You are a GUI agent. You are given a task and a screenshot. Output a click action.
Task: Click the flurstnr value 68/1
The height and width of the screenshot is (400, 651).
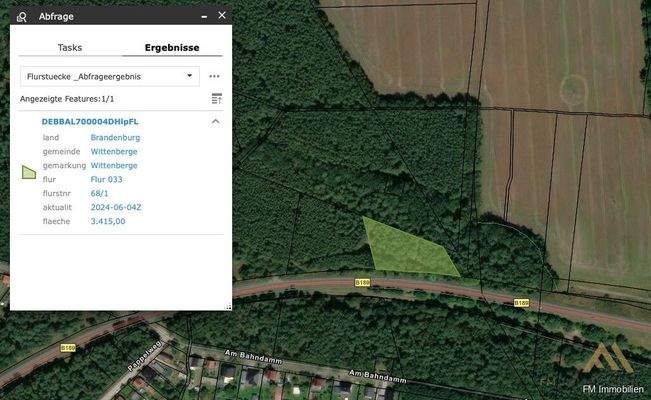(x=99, y=193)
